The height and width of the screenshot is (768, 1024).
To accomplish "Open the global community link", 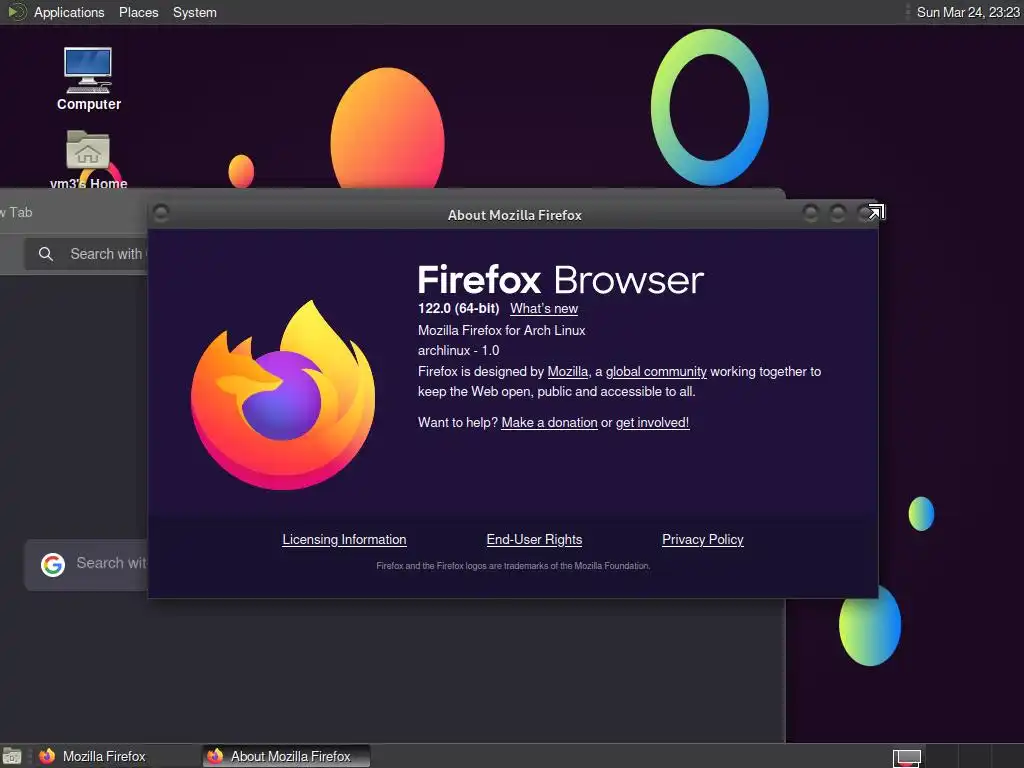I will coord(656,372).
